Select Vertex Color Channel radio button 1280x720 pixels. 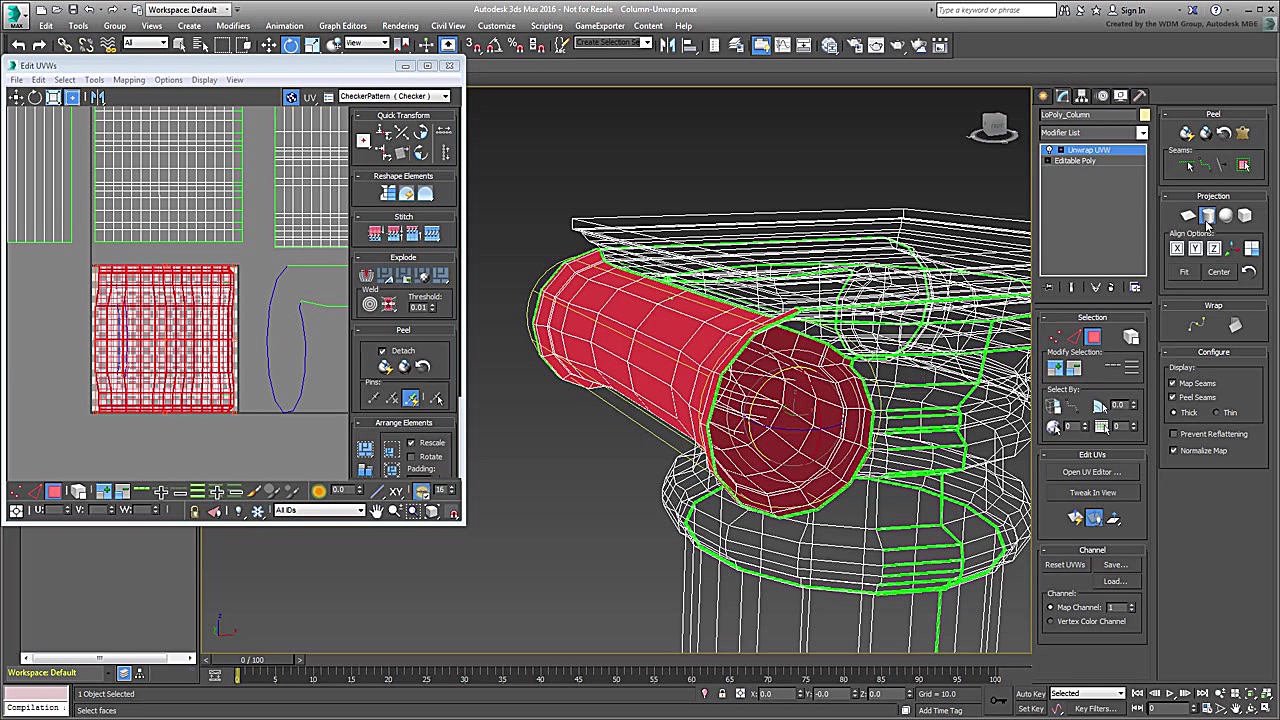pos(1050,621)
